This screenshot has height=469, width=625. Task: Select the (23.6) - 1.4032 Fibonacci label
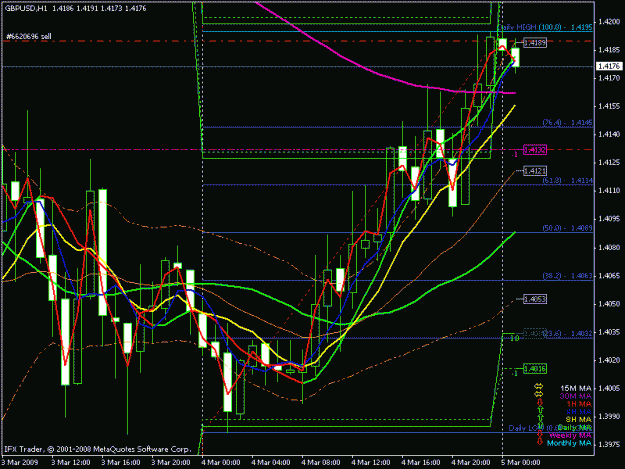click(568, 334)
